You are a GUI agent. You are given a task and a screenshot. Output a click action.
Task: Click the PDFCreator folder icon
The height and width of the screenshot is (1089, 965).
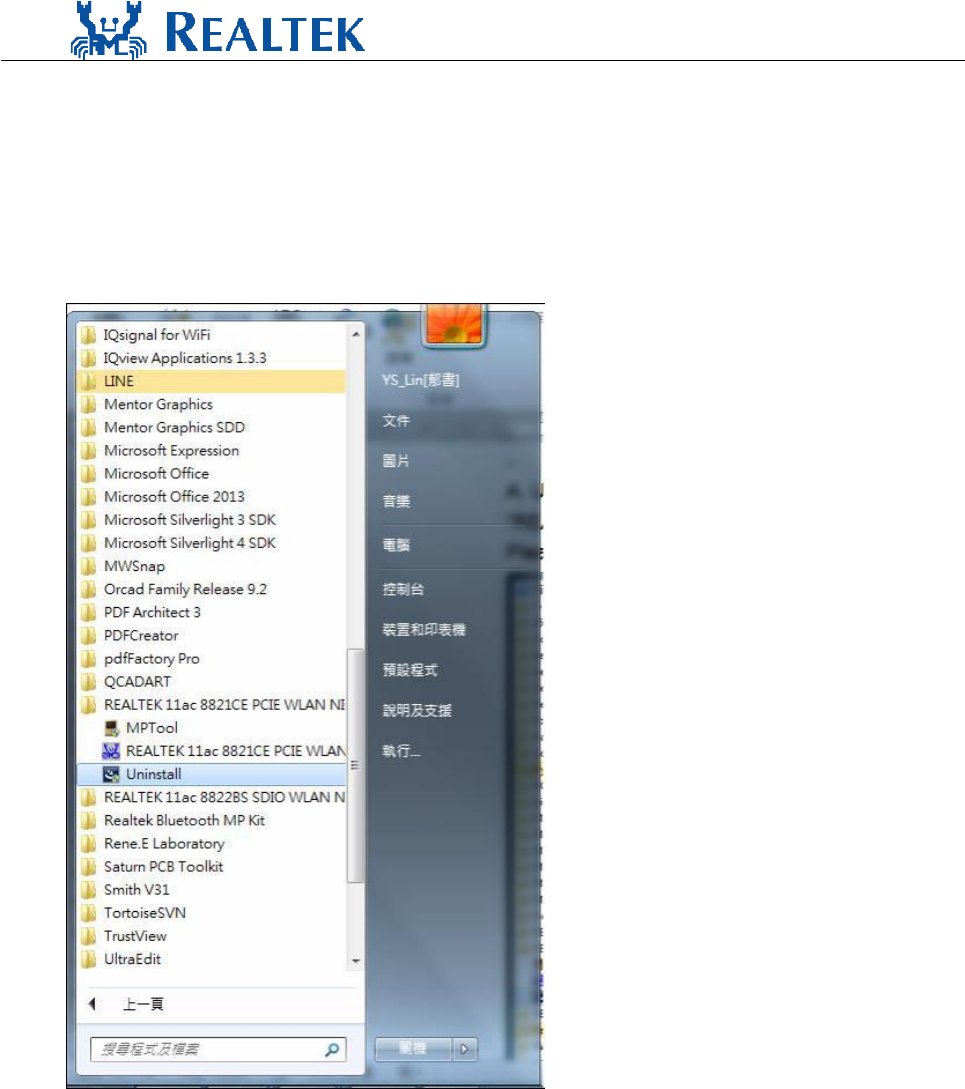[88, 635]
